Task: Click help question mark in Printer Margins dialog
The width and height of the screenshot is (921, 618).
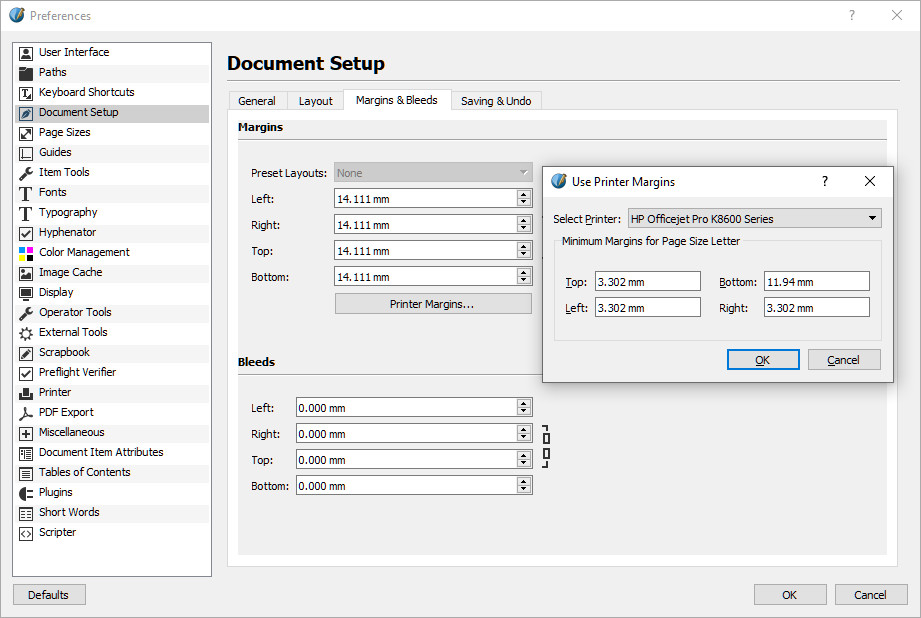Action: 825,181
